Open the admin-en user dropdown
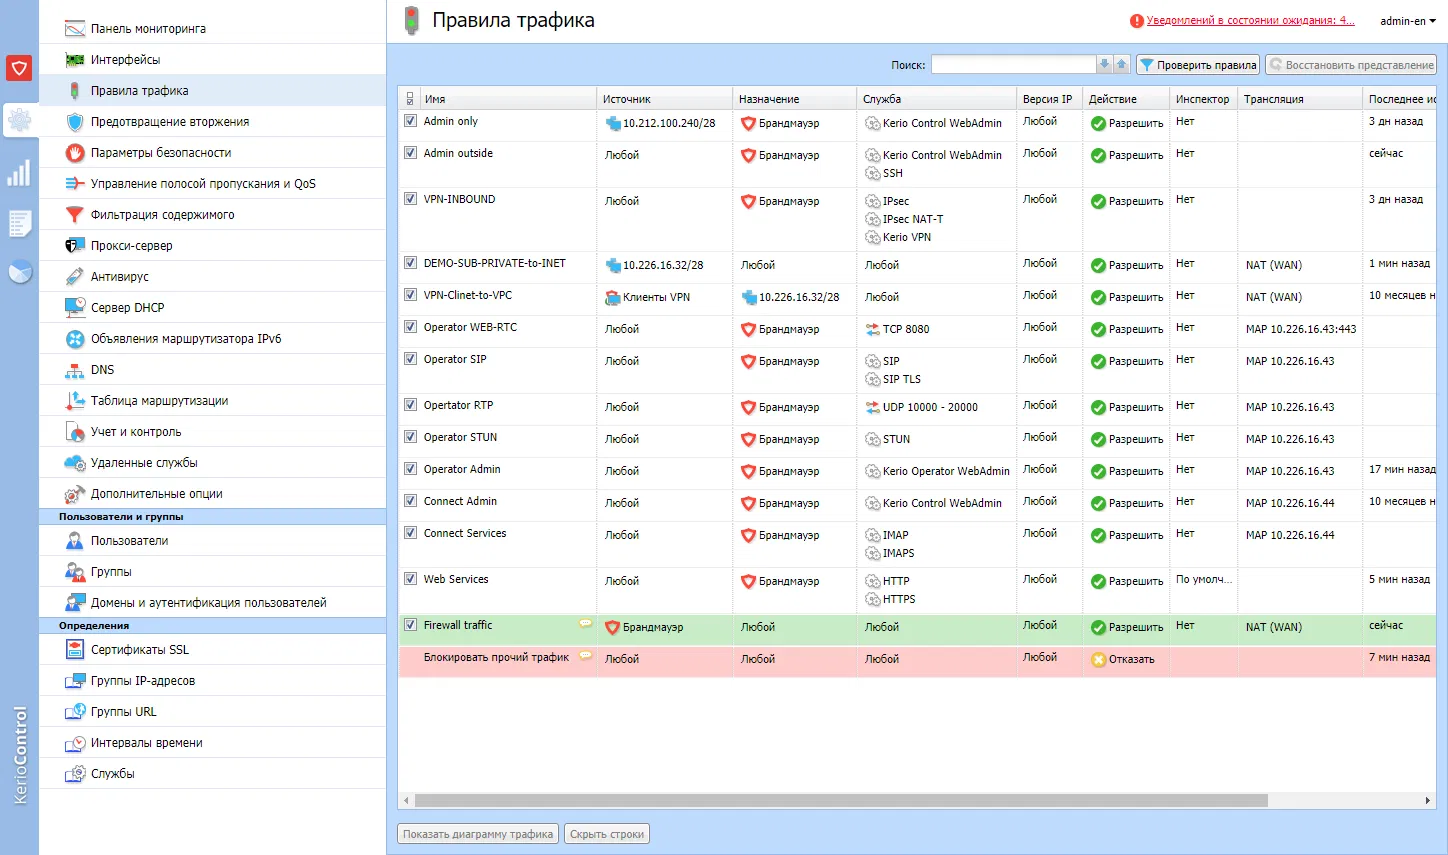This screenshot has width=1448, height=855. [1408, 21]
